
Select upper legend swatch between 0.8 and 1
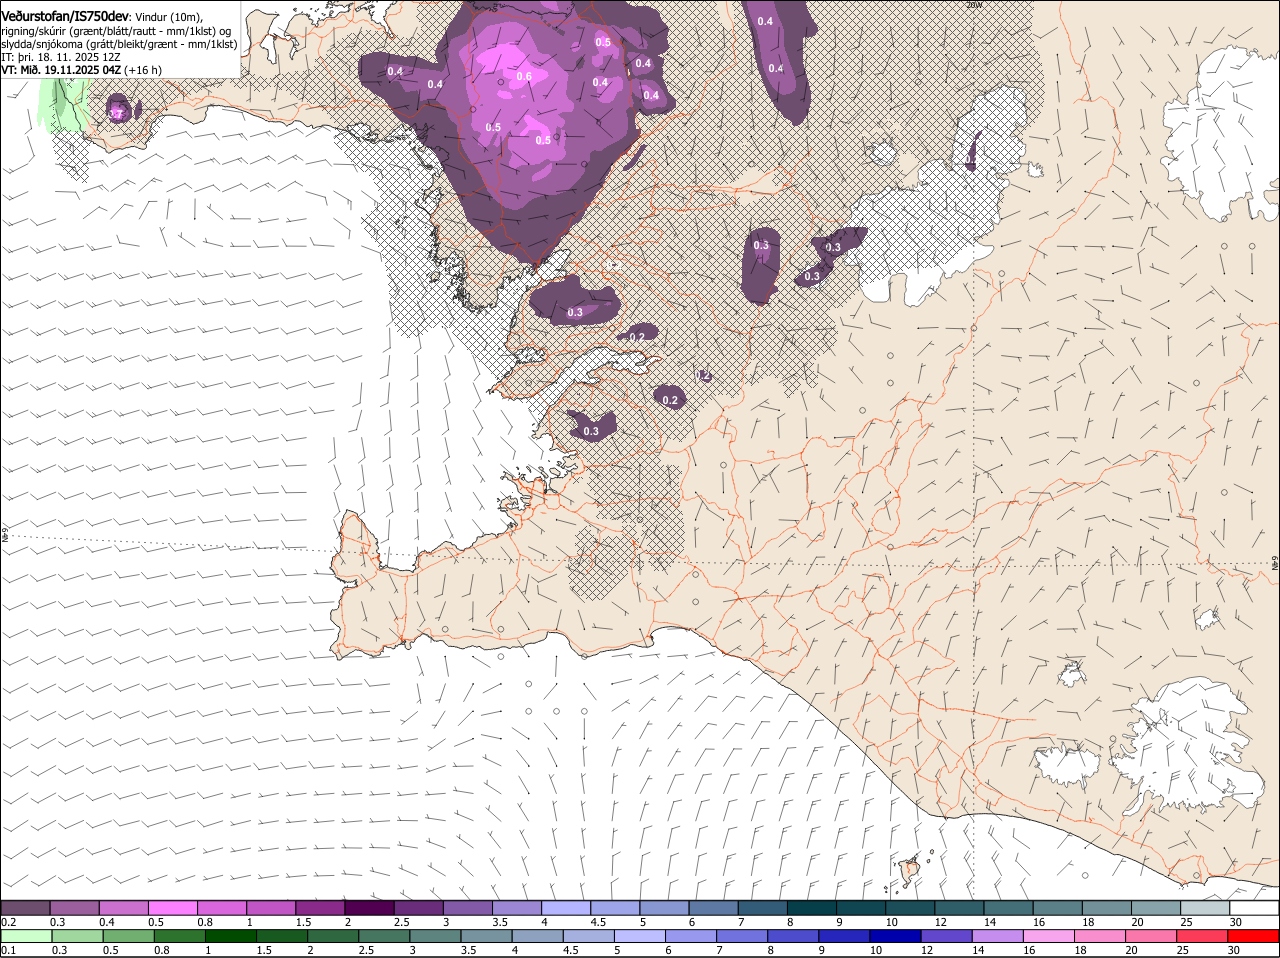pyautogui.click(x=222, y=908)
